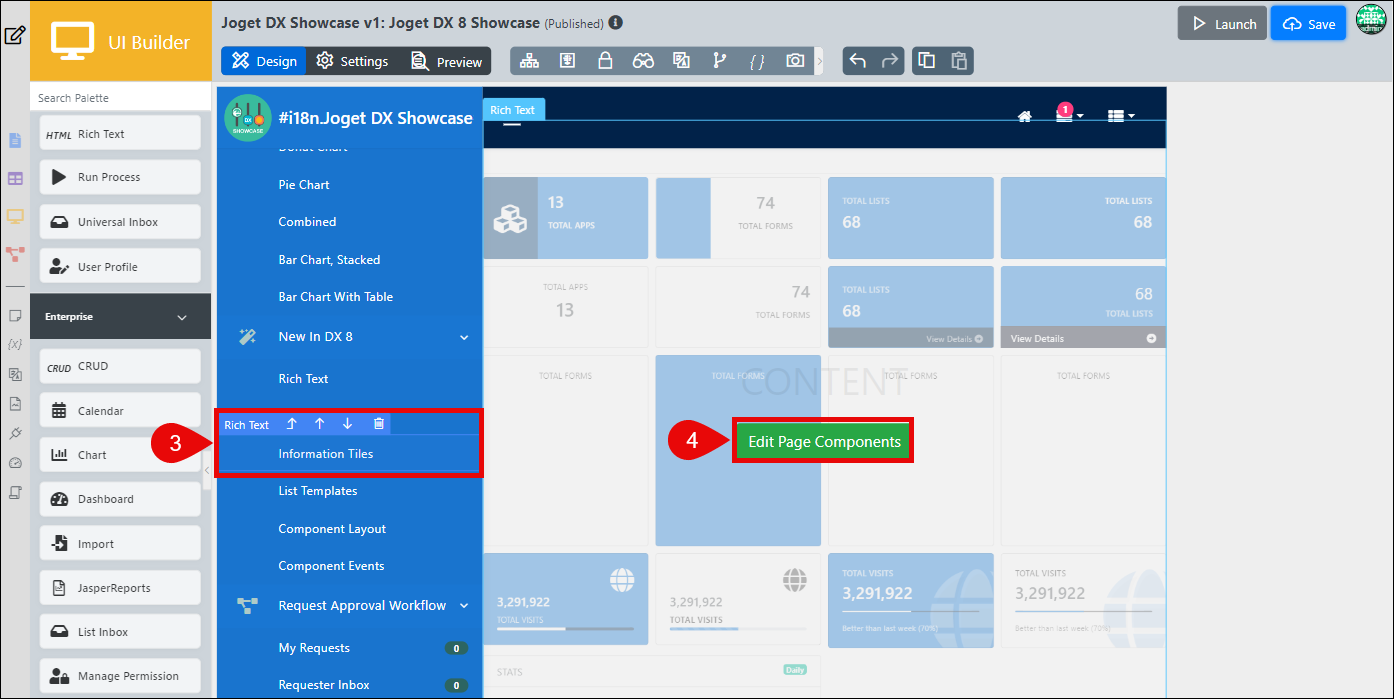Save the userview with Save button
The width and height of the screenshot is (1394, 699).
1308,24
